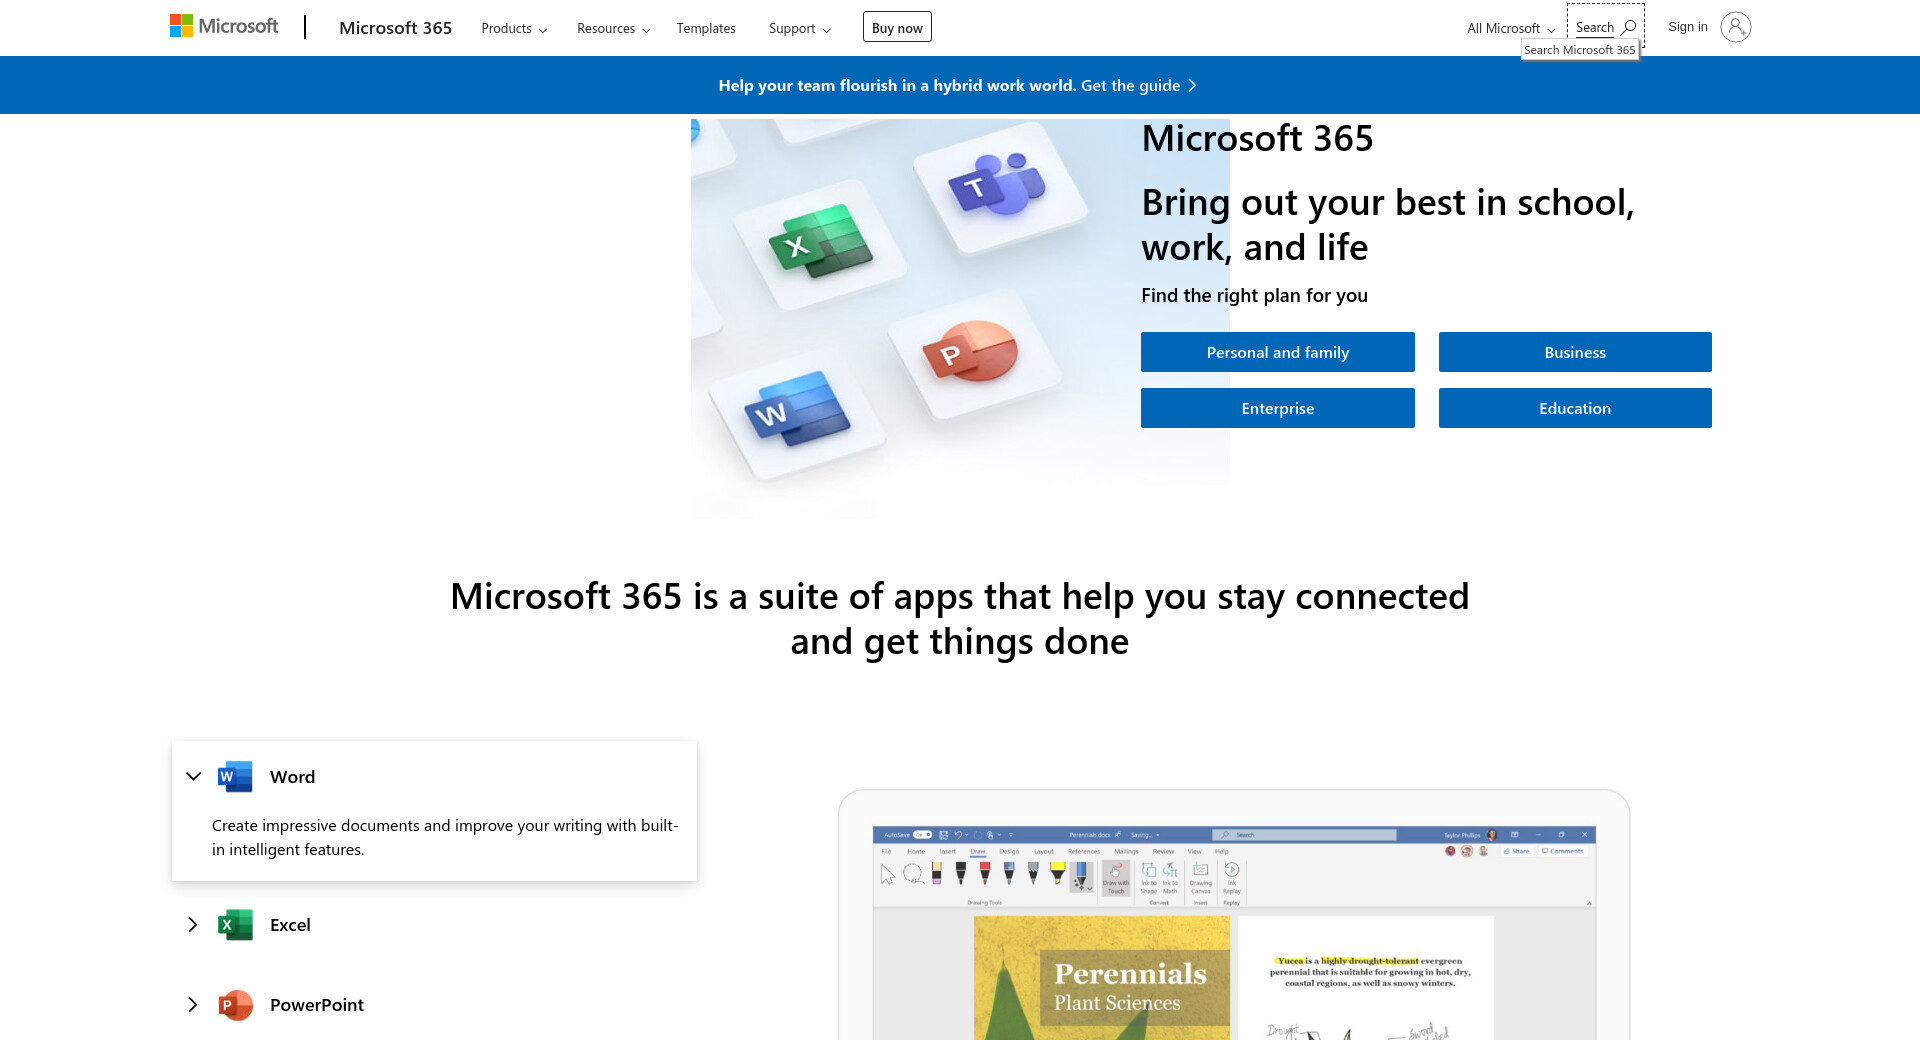Click the Word document screenshot preview
Screen dimensions: 1920x1040
coord(1233,930)
